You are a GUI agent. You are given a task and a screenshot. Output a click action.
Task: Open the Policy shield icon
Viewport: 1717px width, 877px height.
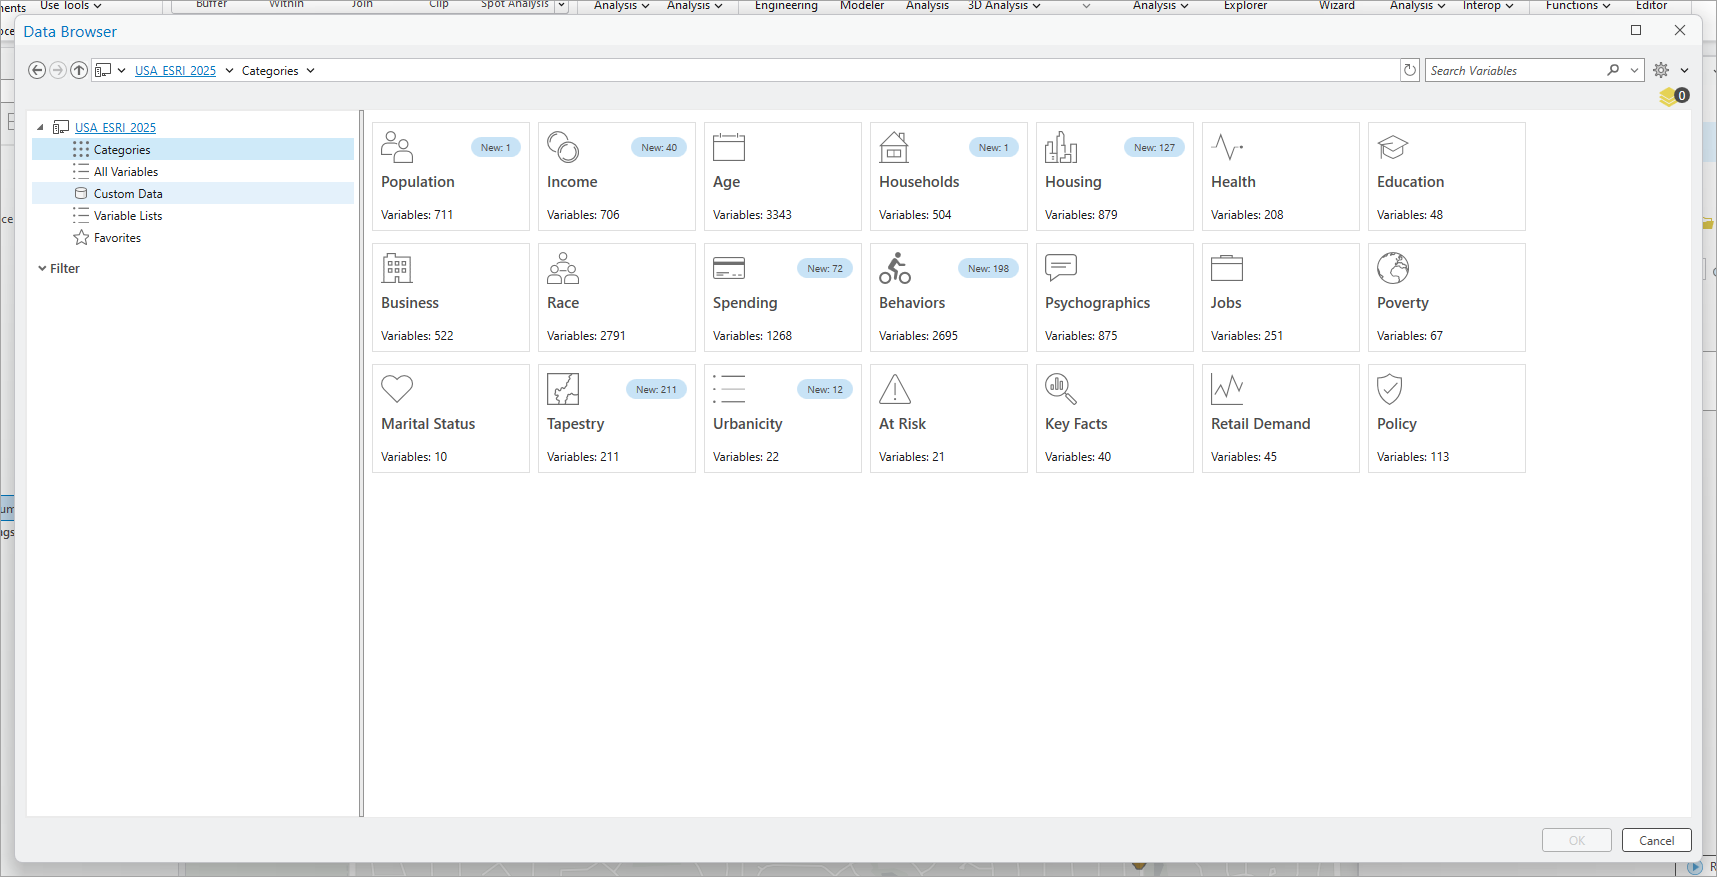coord(1390,389)
